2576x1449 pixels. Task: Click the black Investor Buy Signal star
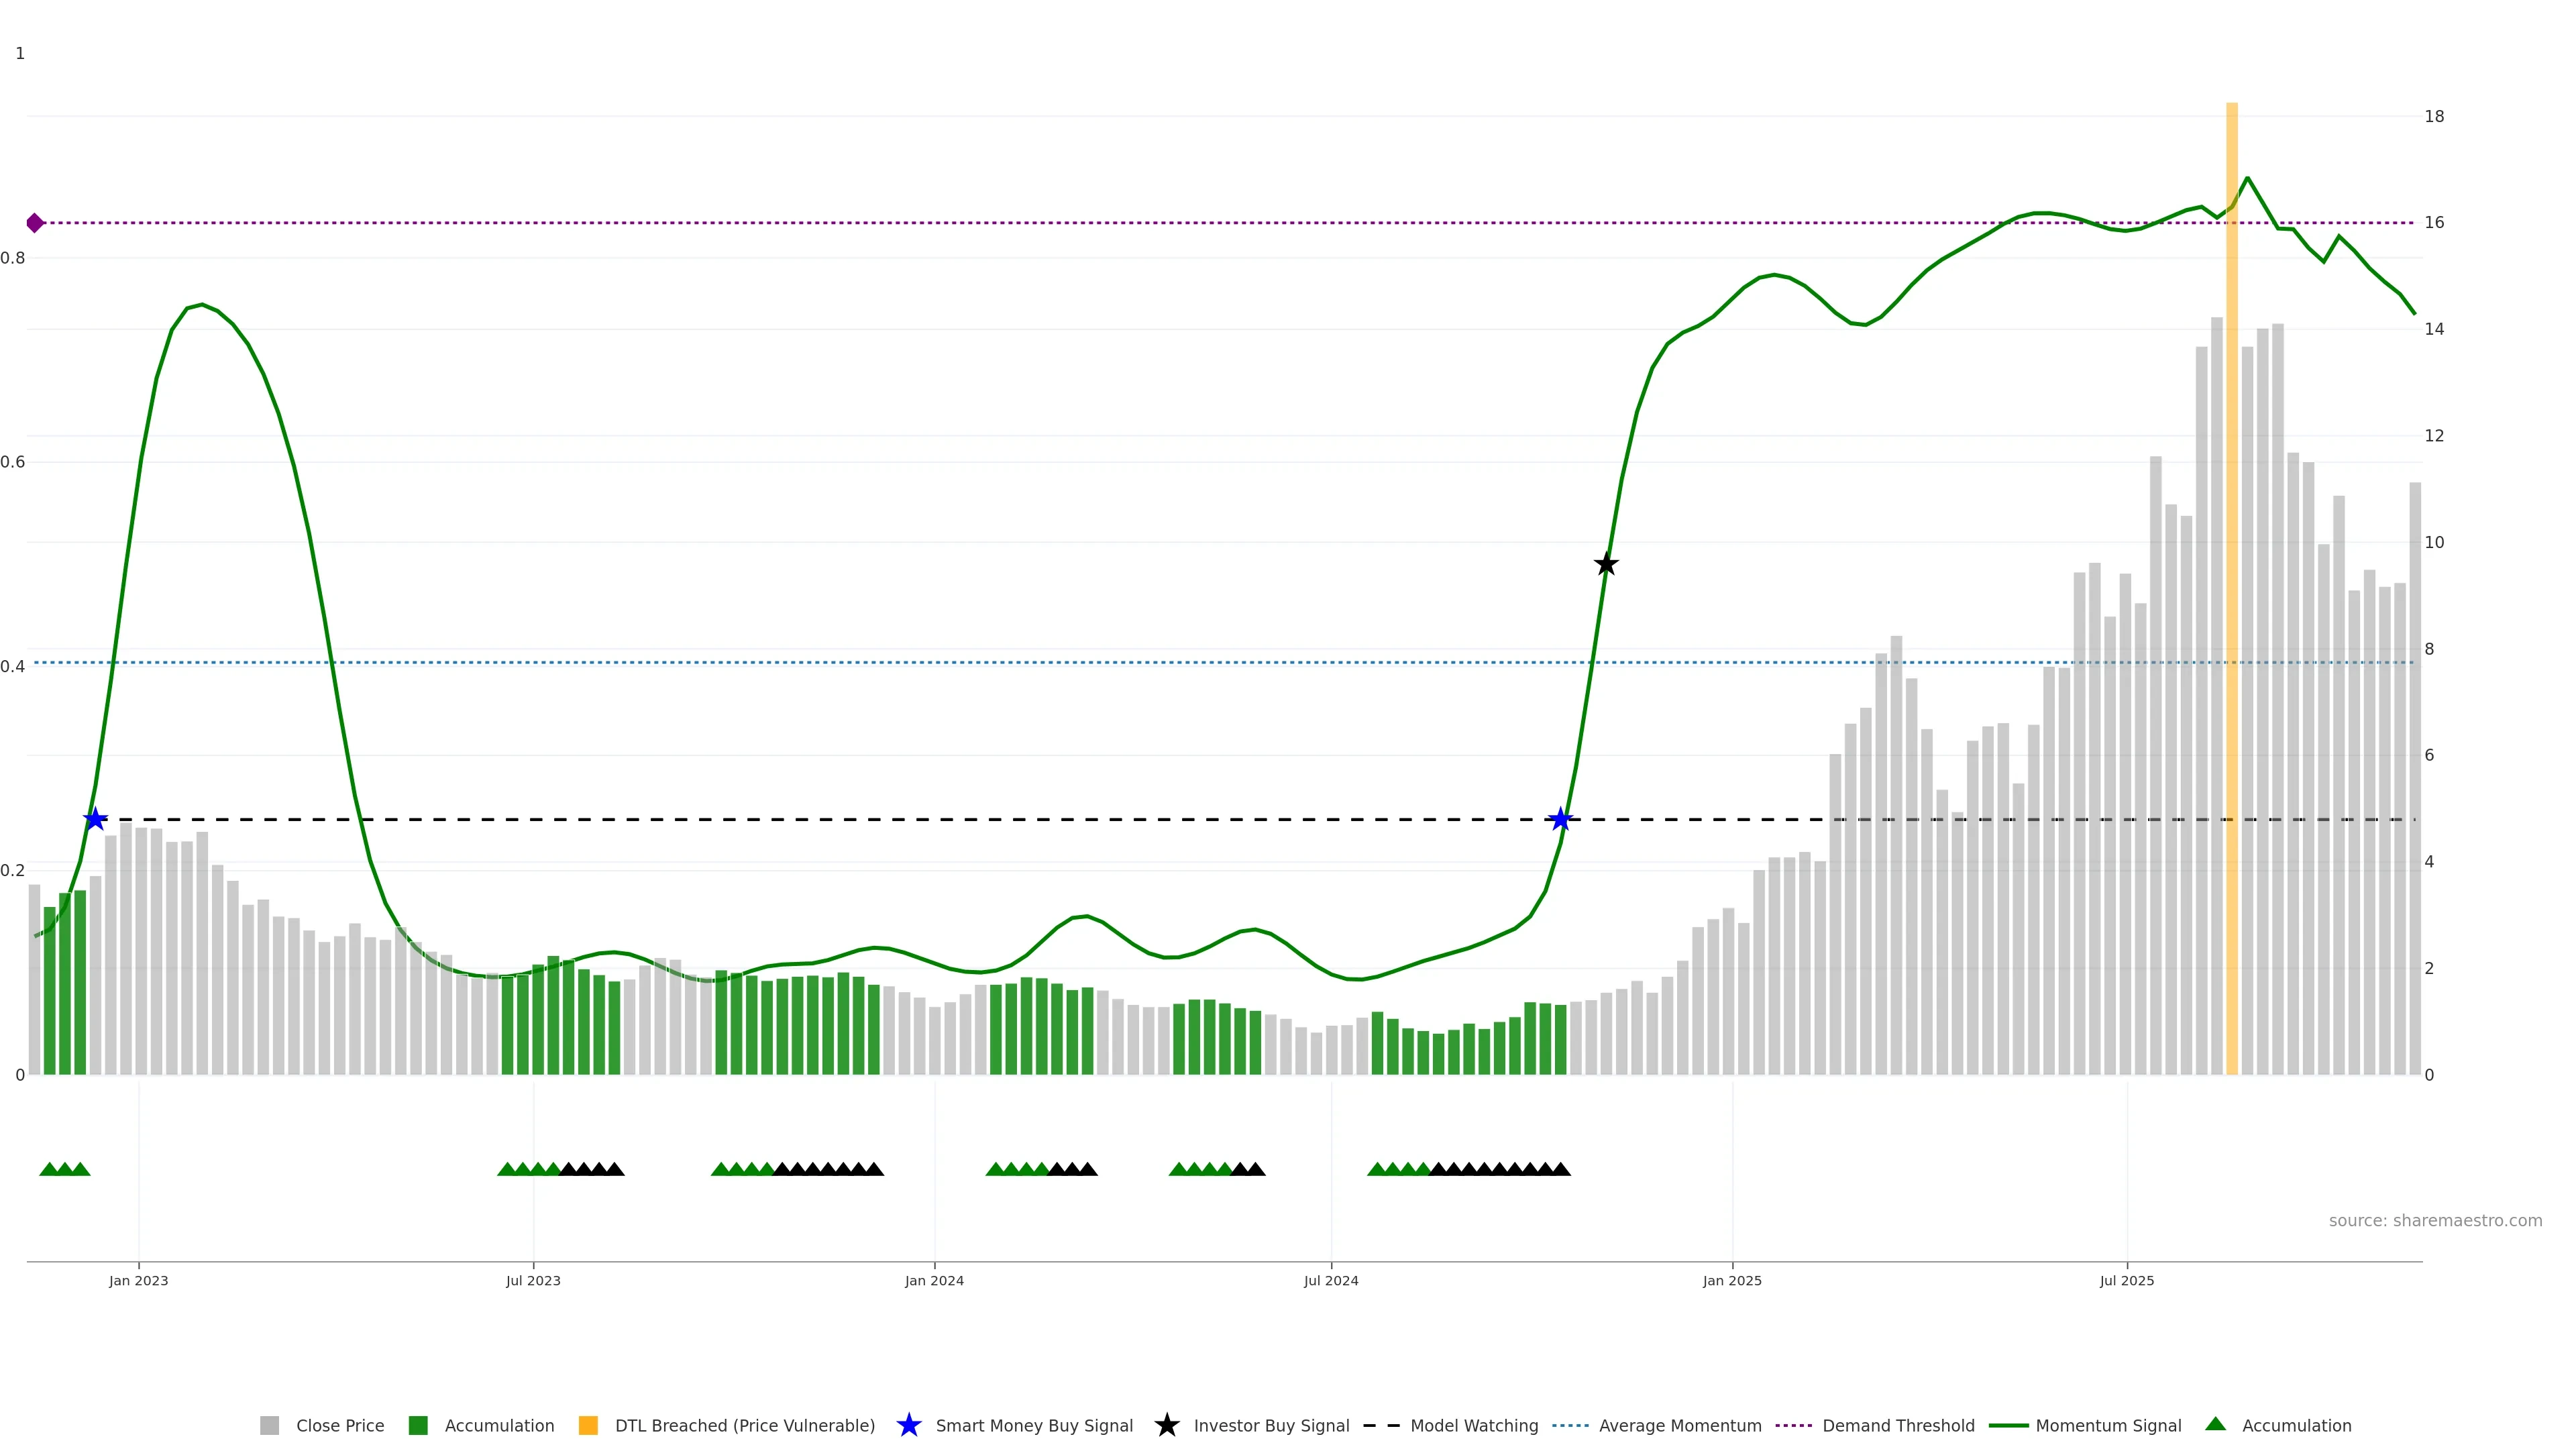pos(1606,564)
